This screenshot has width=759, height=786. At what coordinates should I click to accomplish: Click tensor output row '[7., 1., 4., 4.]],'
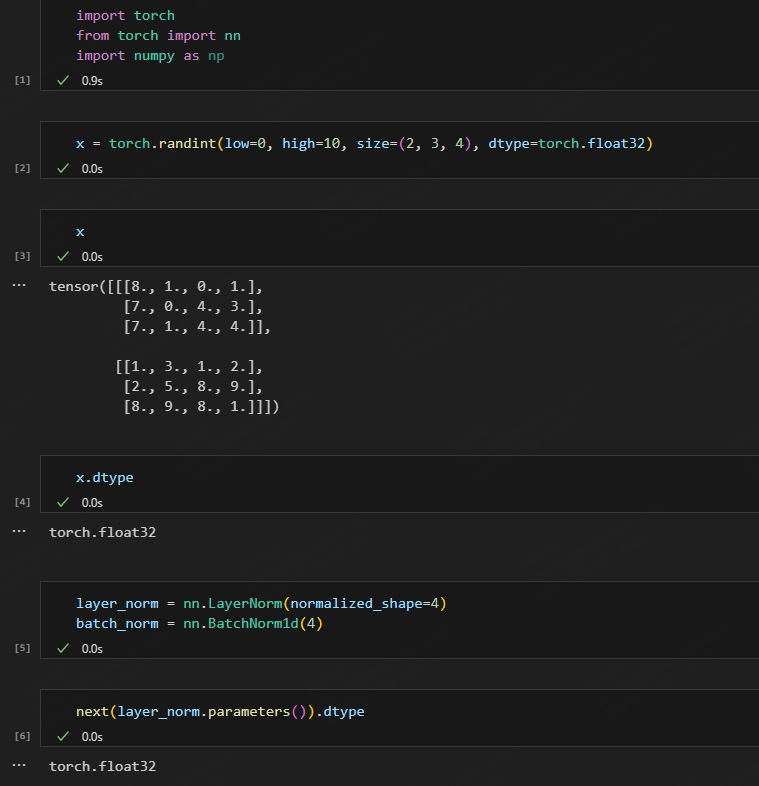pos(197,327)
